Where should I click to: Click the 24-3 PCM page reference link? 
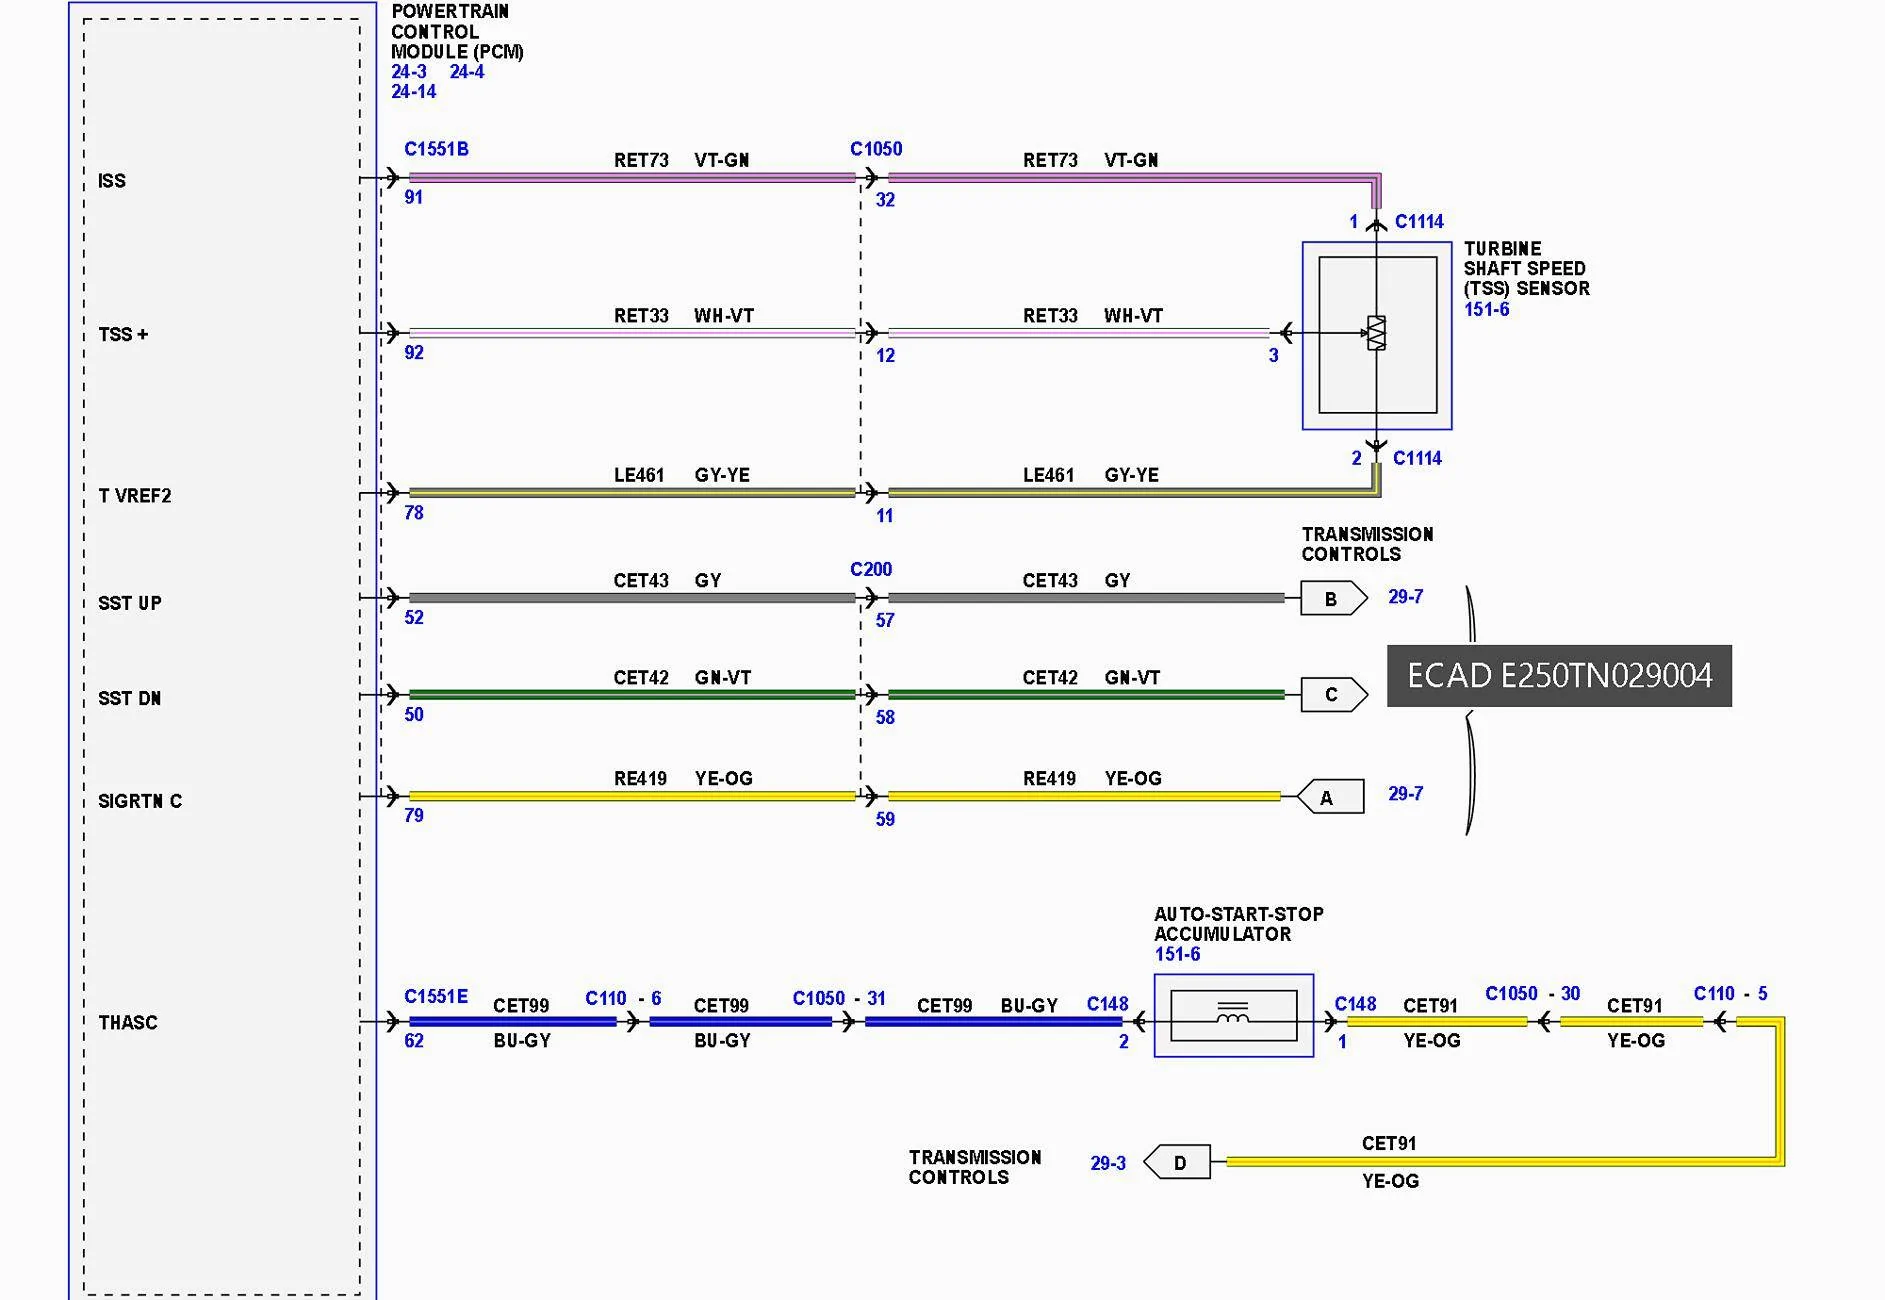[409, 72]
